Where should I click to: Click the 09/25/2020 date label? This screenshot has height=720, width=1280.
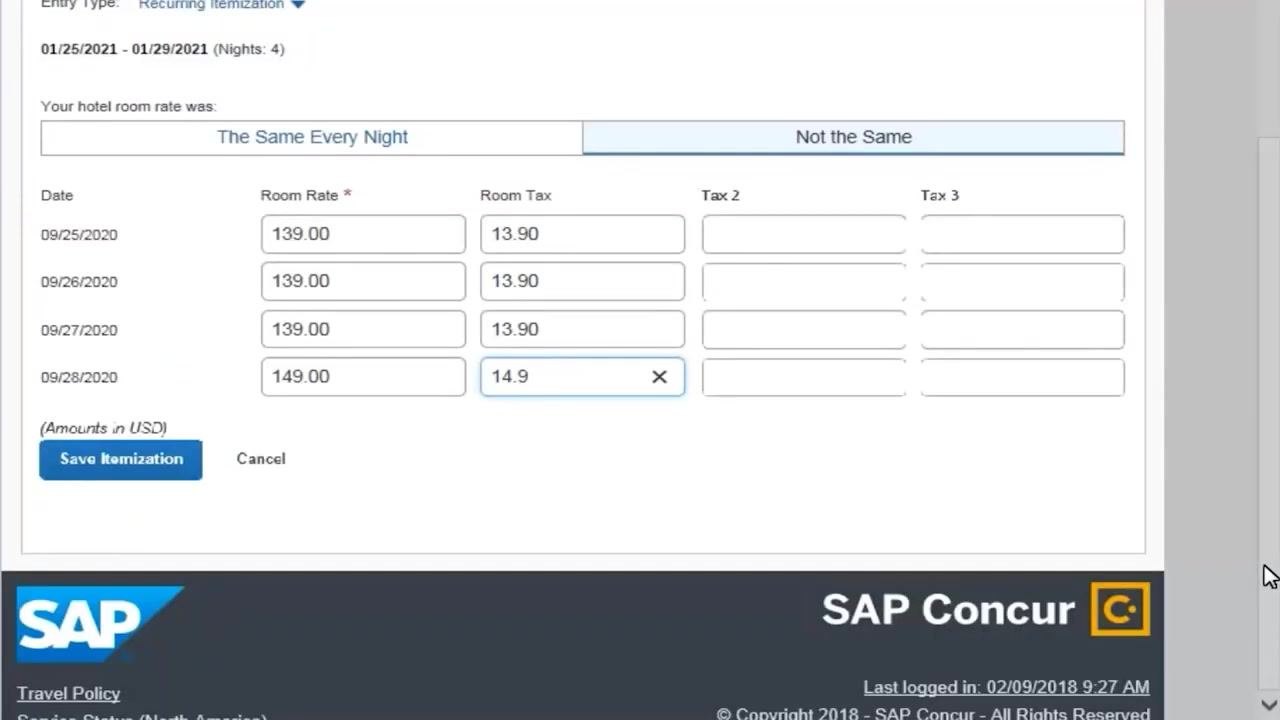click(x=79, y=235)
